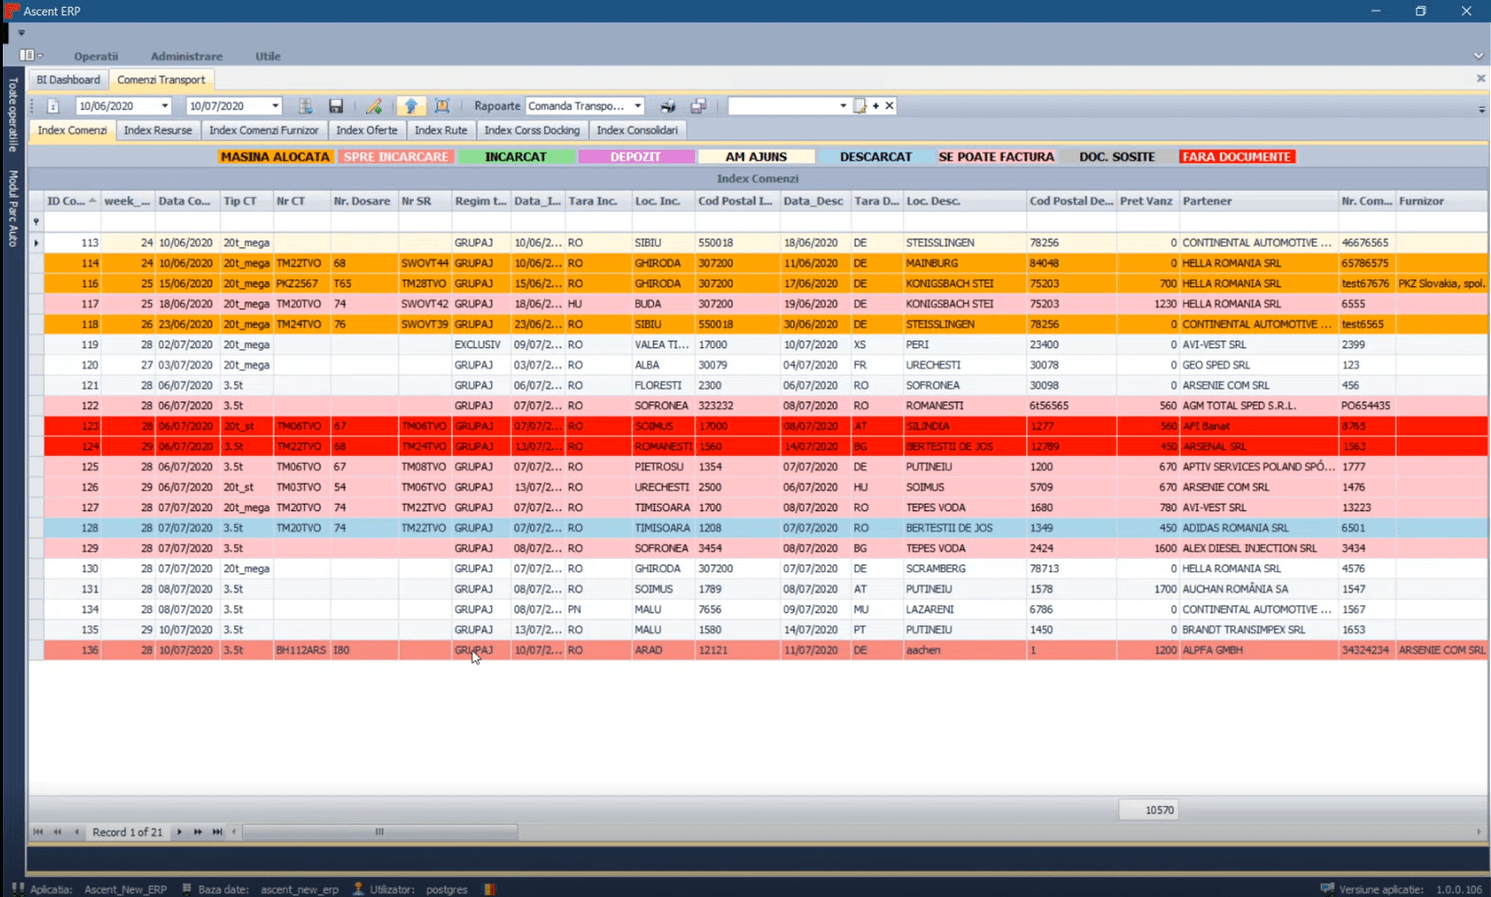The width and height of the screenshot is (1491, 897).
Task: Click the monitor icon beside Versiune aplicatie
Action: pyautogui.click(x=1327, y=889)
